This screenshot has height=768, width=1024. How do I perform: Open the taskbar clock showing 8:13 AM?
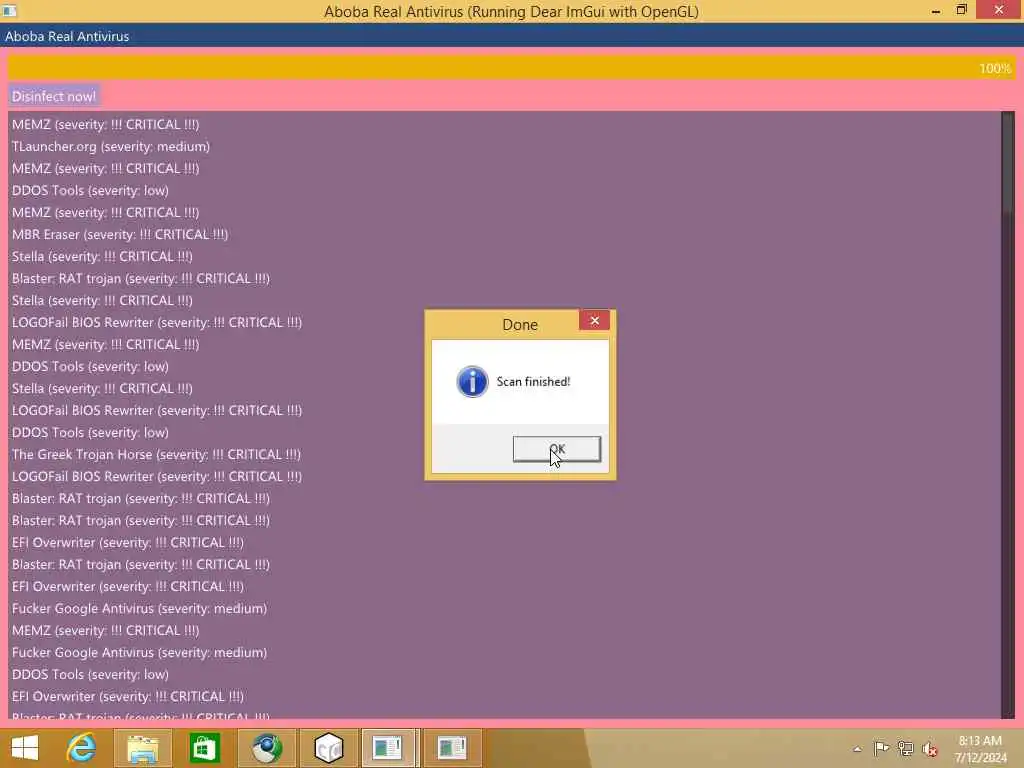(x=980, y=749)
